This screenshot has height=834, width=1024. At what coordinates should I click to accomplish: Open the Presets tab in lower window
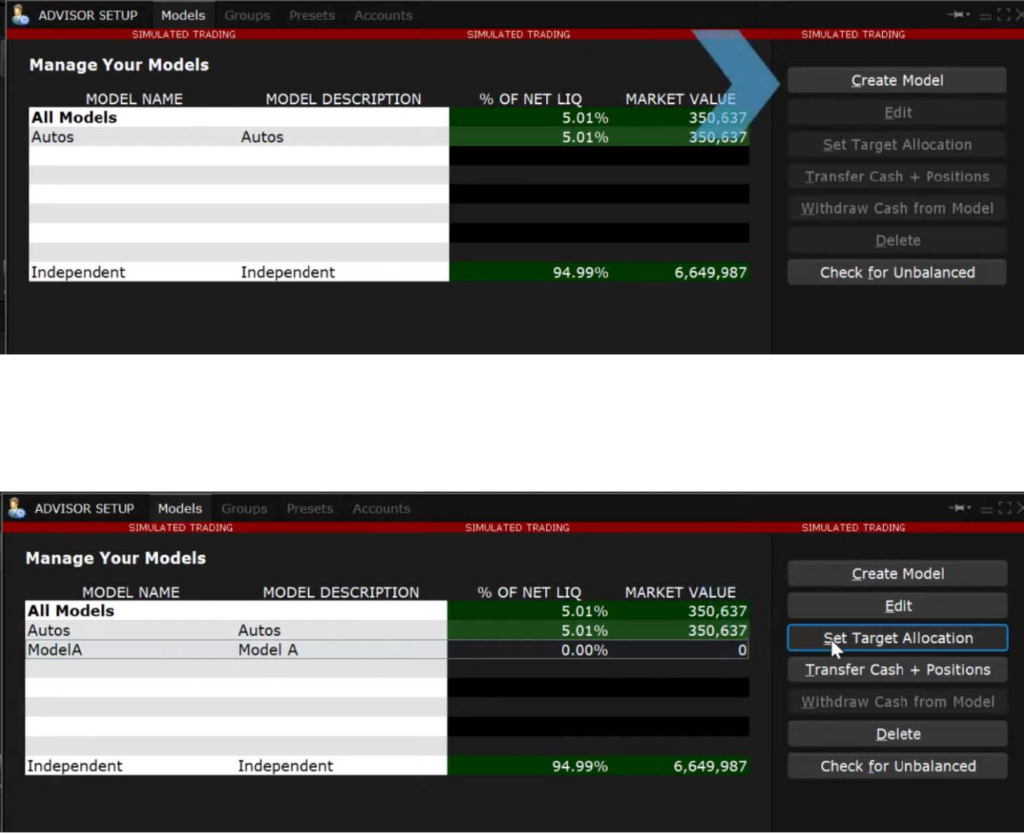[x=309, y=509]
